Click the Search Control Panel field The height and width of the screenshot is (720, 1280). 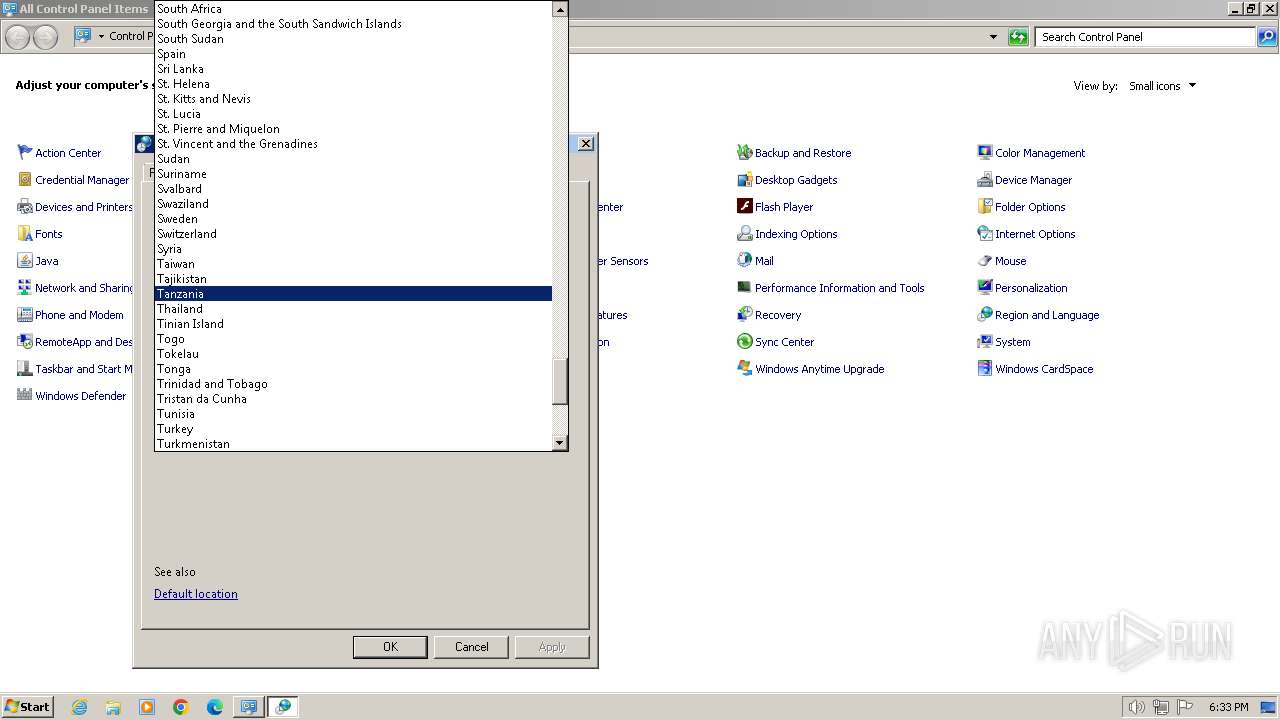[1146, 37]
